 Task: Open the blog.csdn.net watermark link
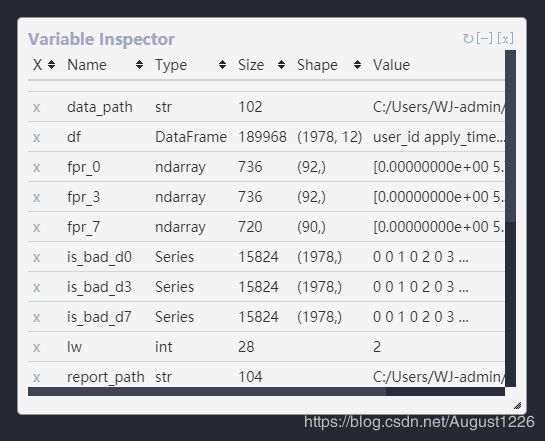pos(419,422)
